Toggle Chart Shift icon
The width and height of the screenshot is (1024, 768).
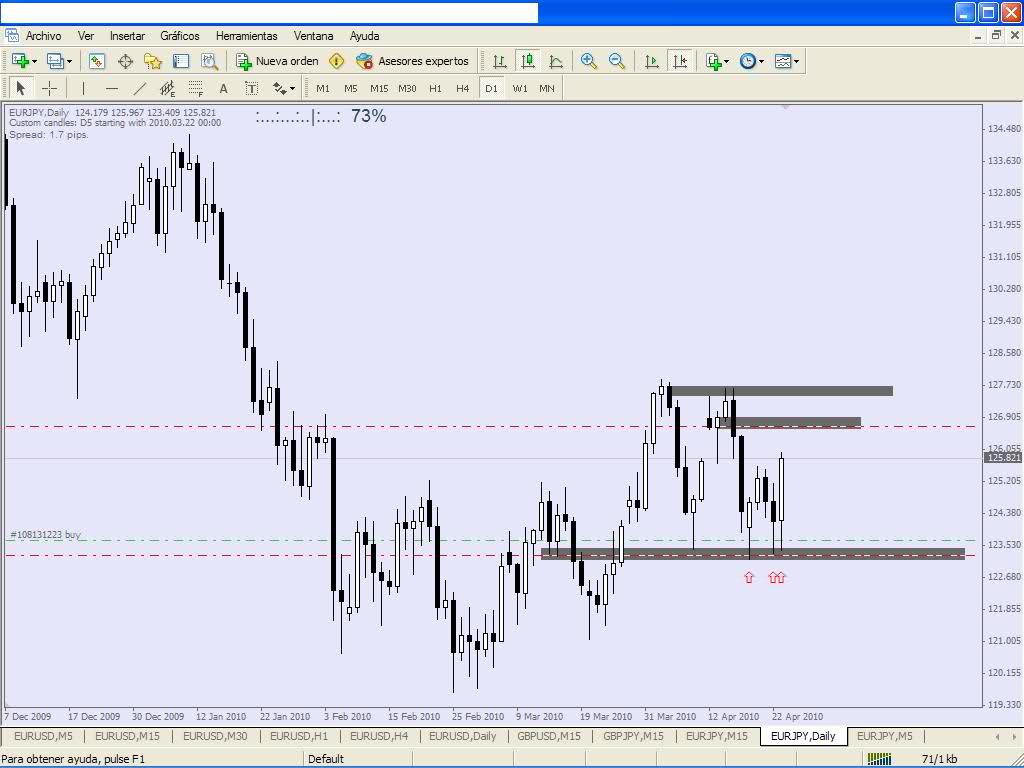pyautogui.click(x=680, y=61)
